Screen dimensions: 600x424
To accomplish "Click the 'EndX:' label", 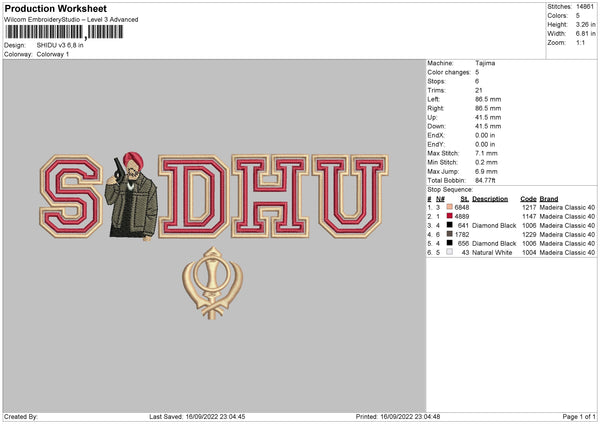I will pyautogui.click(x=436, y=135).
